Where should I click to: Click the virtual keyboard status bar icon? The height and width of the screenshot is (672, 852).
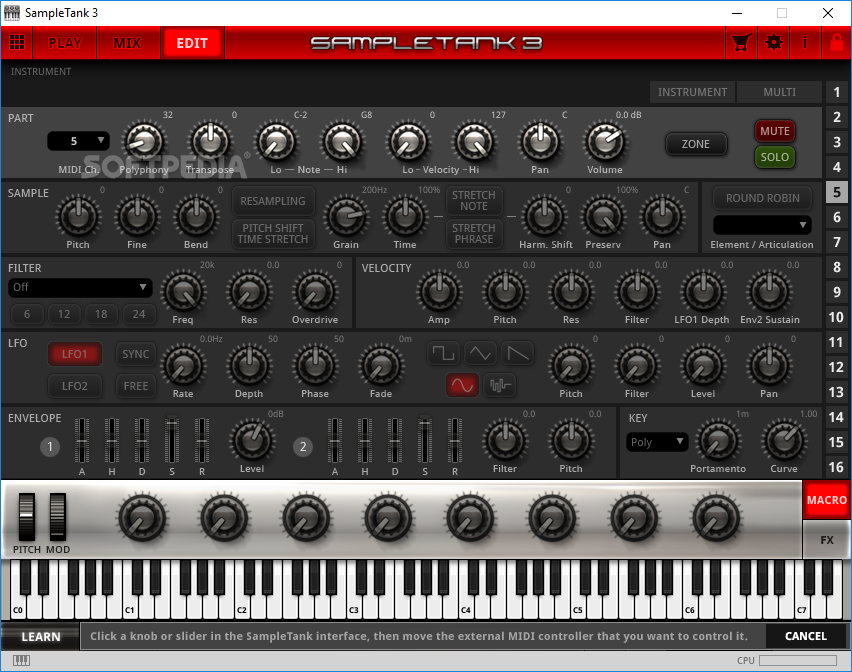point(21,660)
